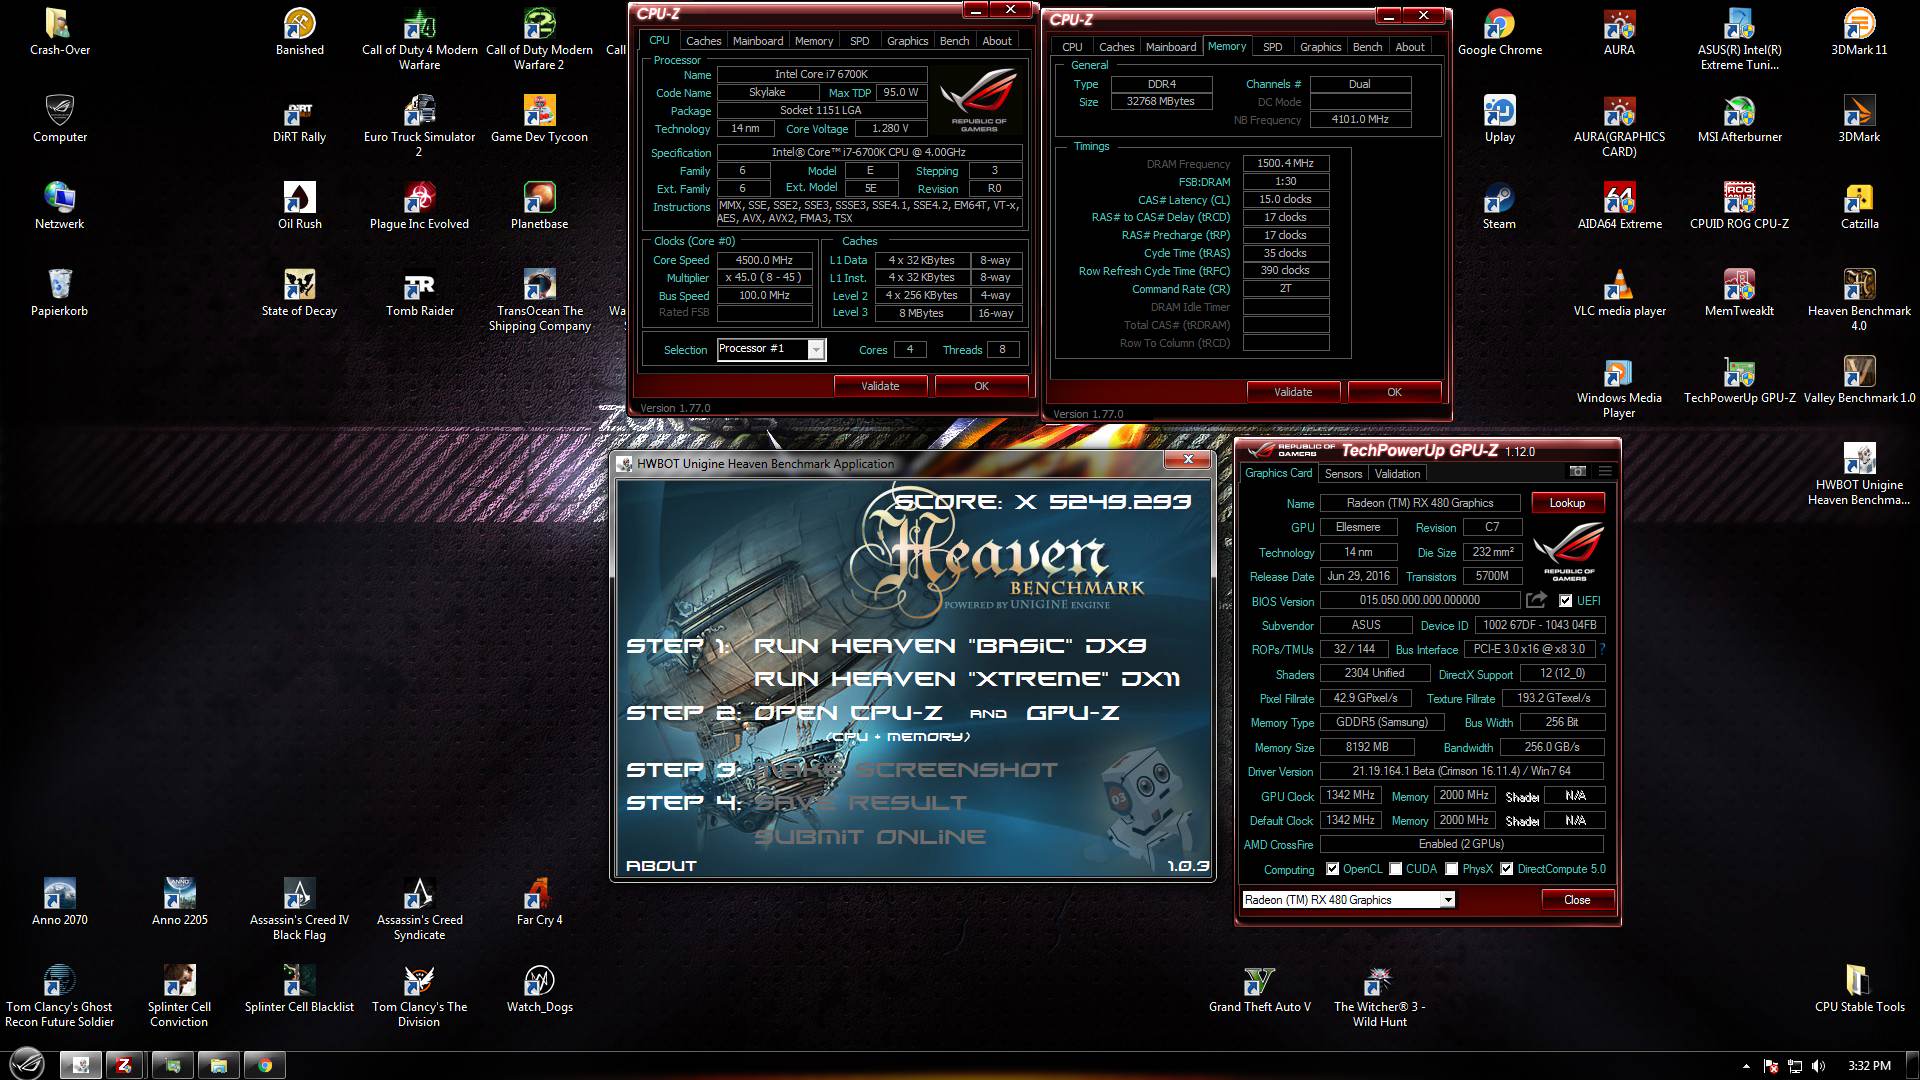The width and height of the screenshot is (1920, 1080).
Task: Open The Witcher 3 Wild Hunt icon
Action: pyautogui.click(x=1380, y=997)
